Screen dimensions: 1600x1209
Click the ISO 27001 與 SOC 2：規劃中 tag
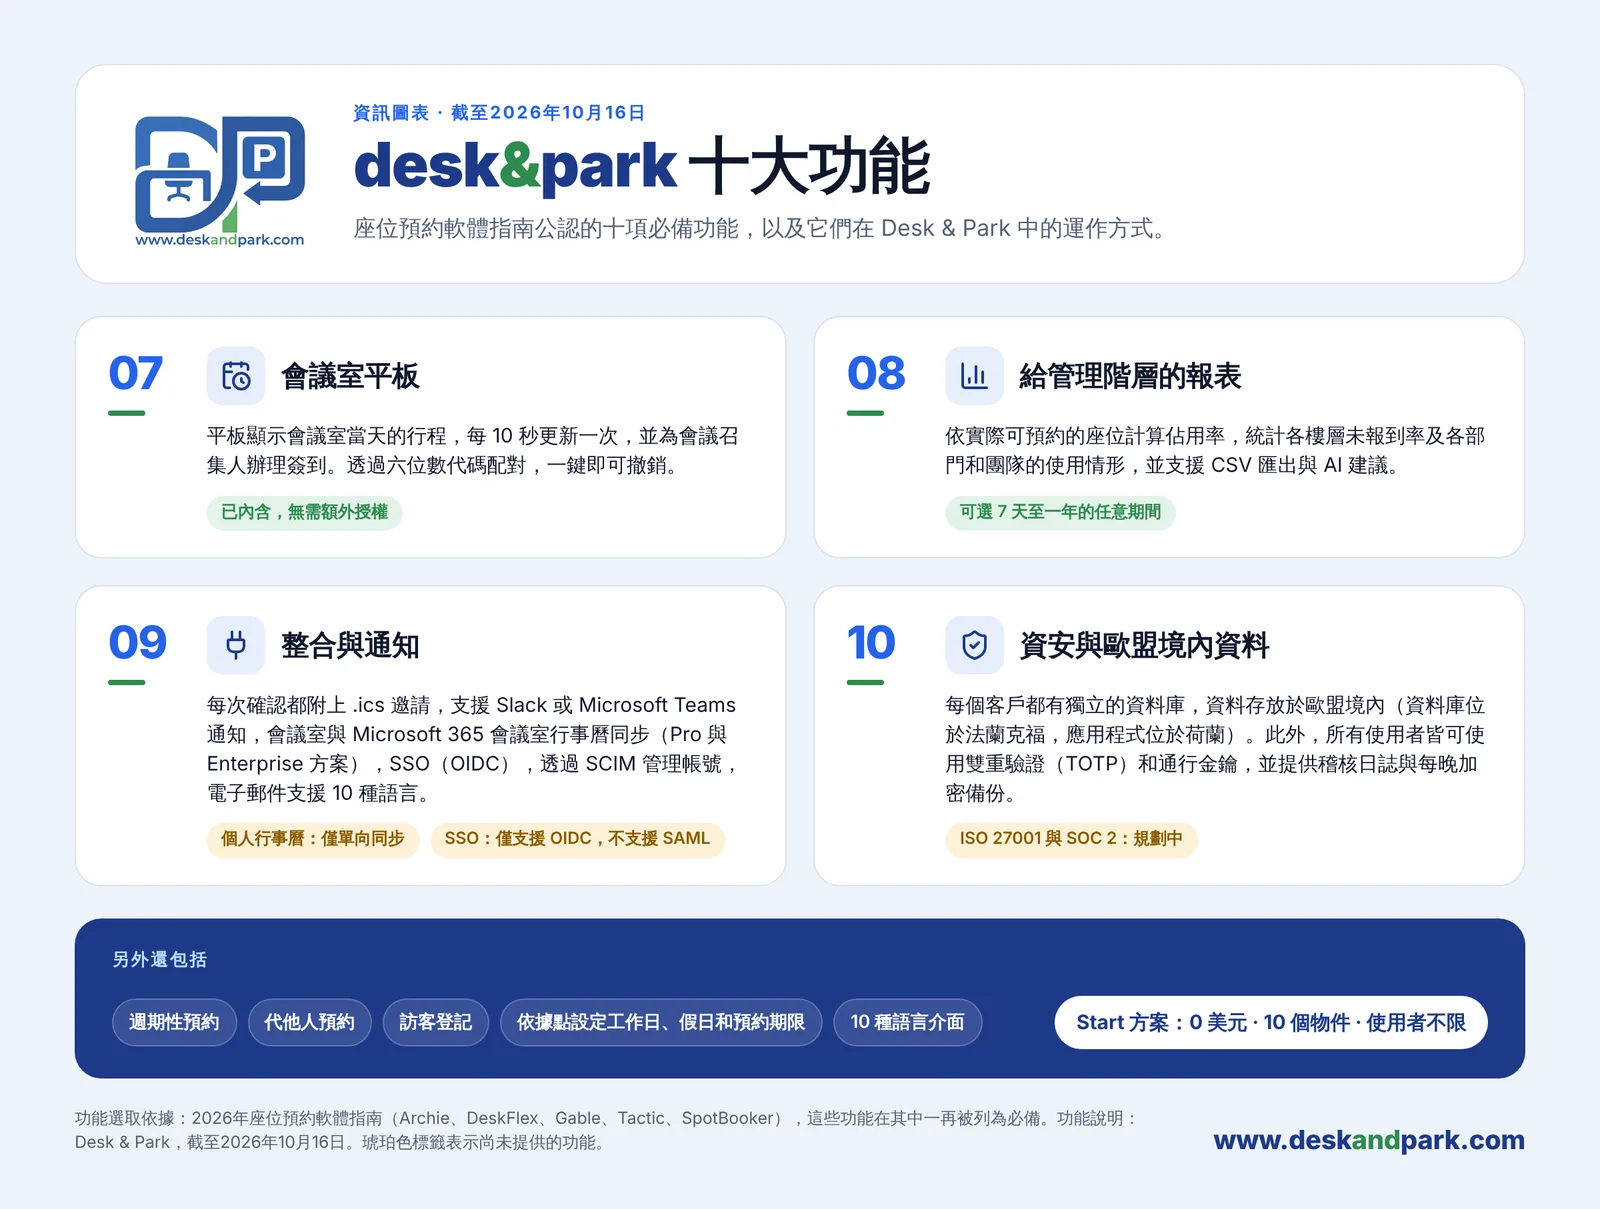[1071, 839]
